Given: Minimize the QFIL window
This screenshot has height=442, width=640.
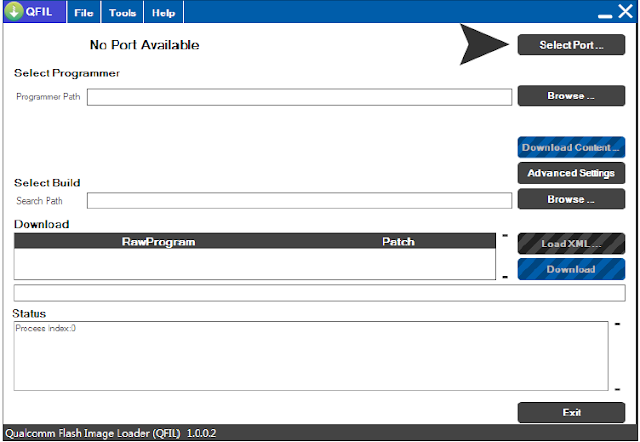Looking at the screenshot, I should [x=605, y=16].
